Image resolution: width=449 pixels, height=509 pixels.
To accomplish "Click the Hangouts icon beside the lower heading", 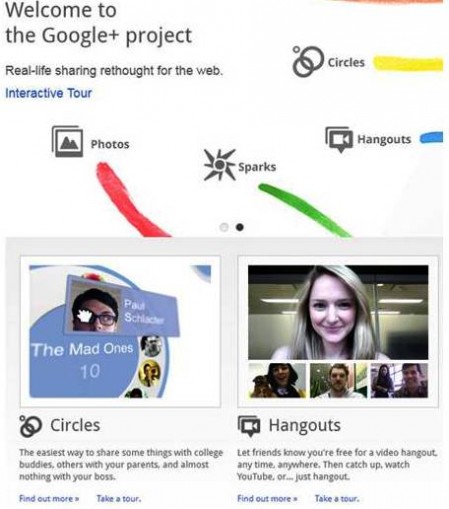I will pyautogui.click(x=249, y=426).
